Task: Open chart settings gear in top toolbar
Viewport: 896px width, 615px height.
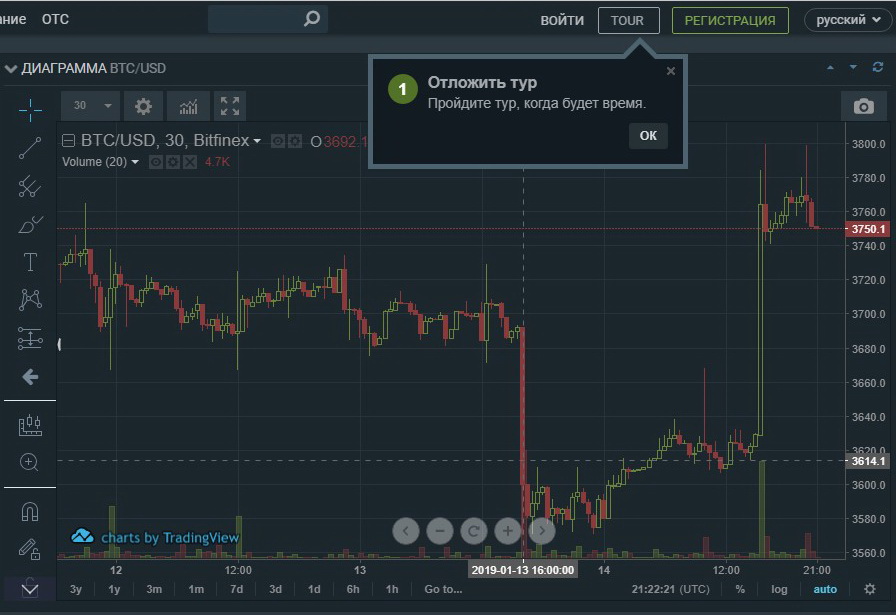Action: coord(143,106)
